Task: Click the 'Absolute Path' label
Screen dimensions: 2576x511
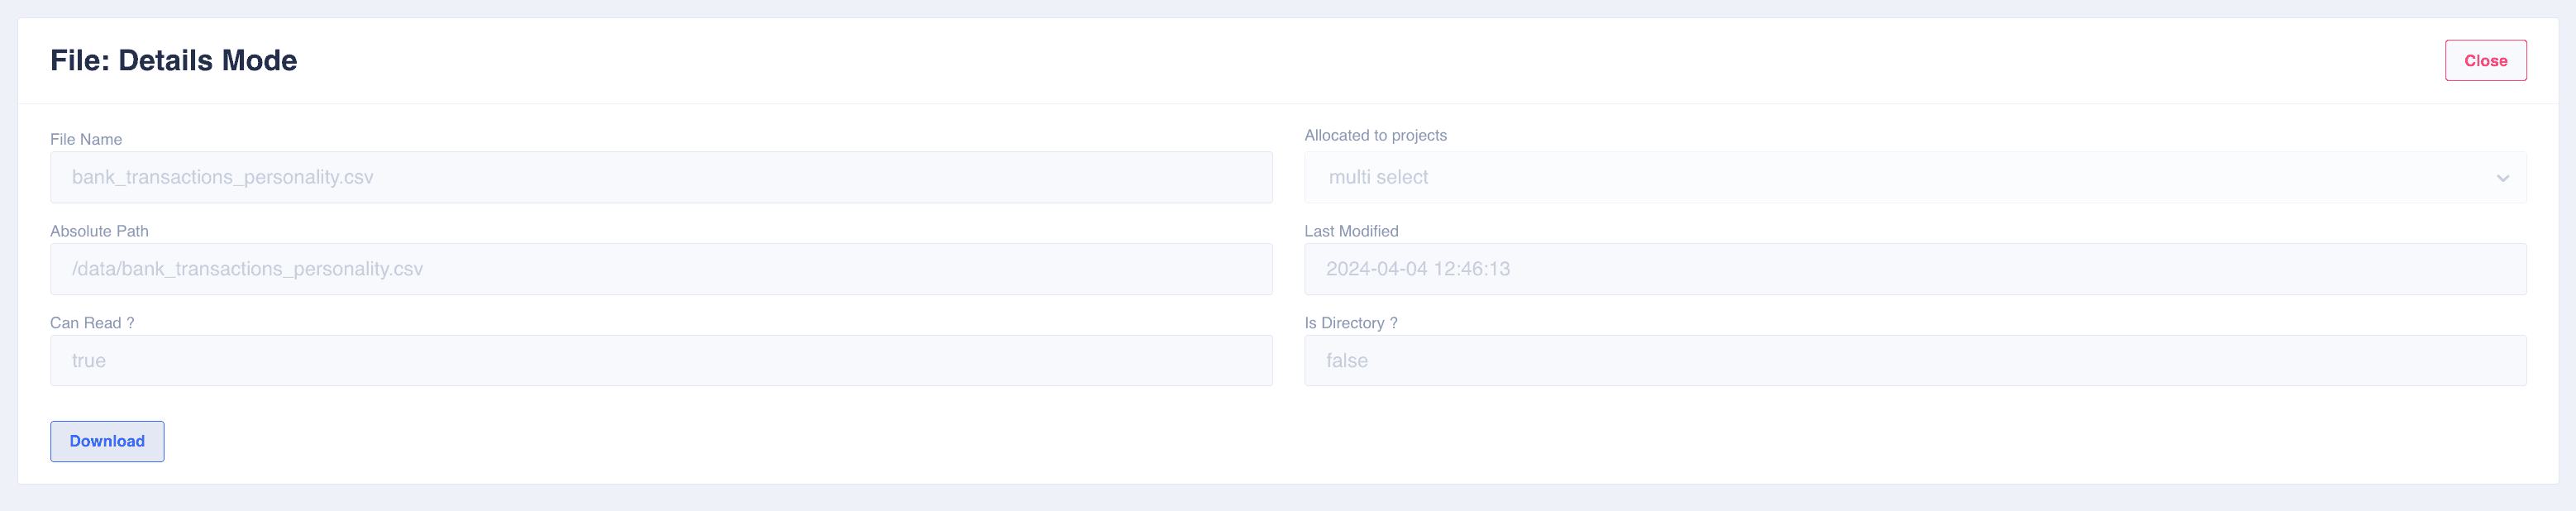Action: [x=99, y=231]
